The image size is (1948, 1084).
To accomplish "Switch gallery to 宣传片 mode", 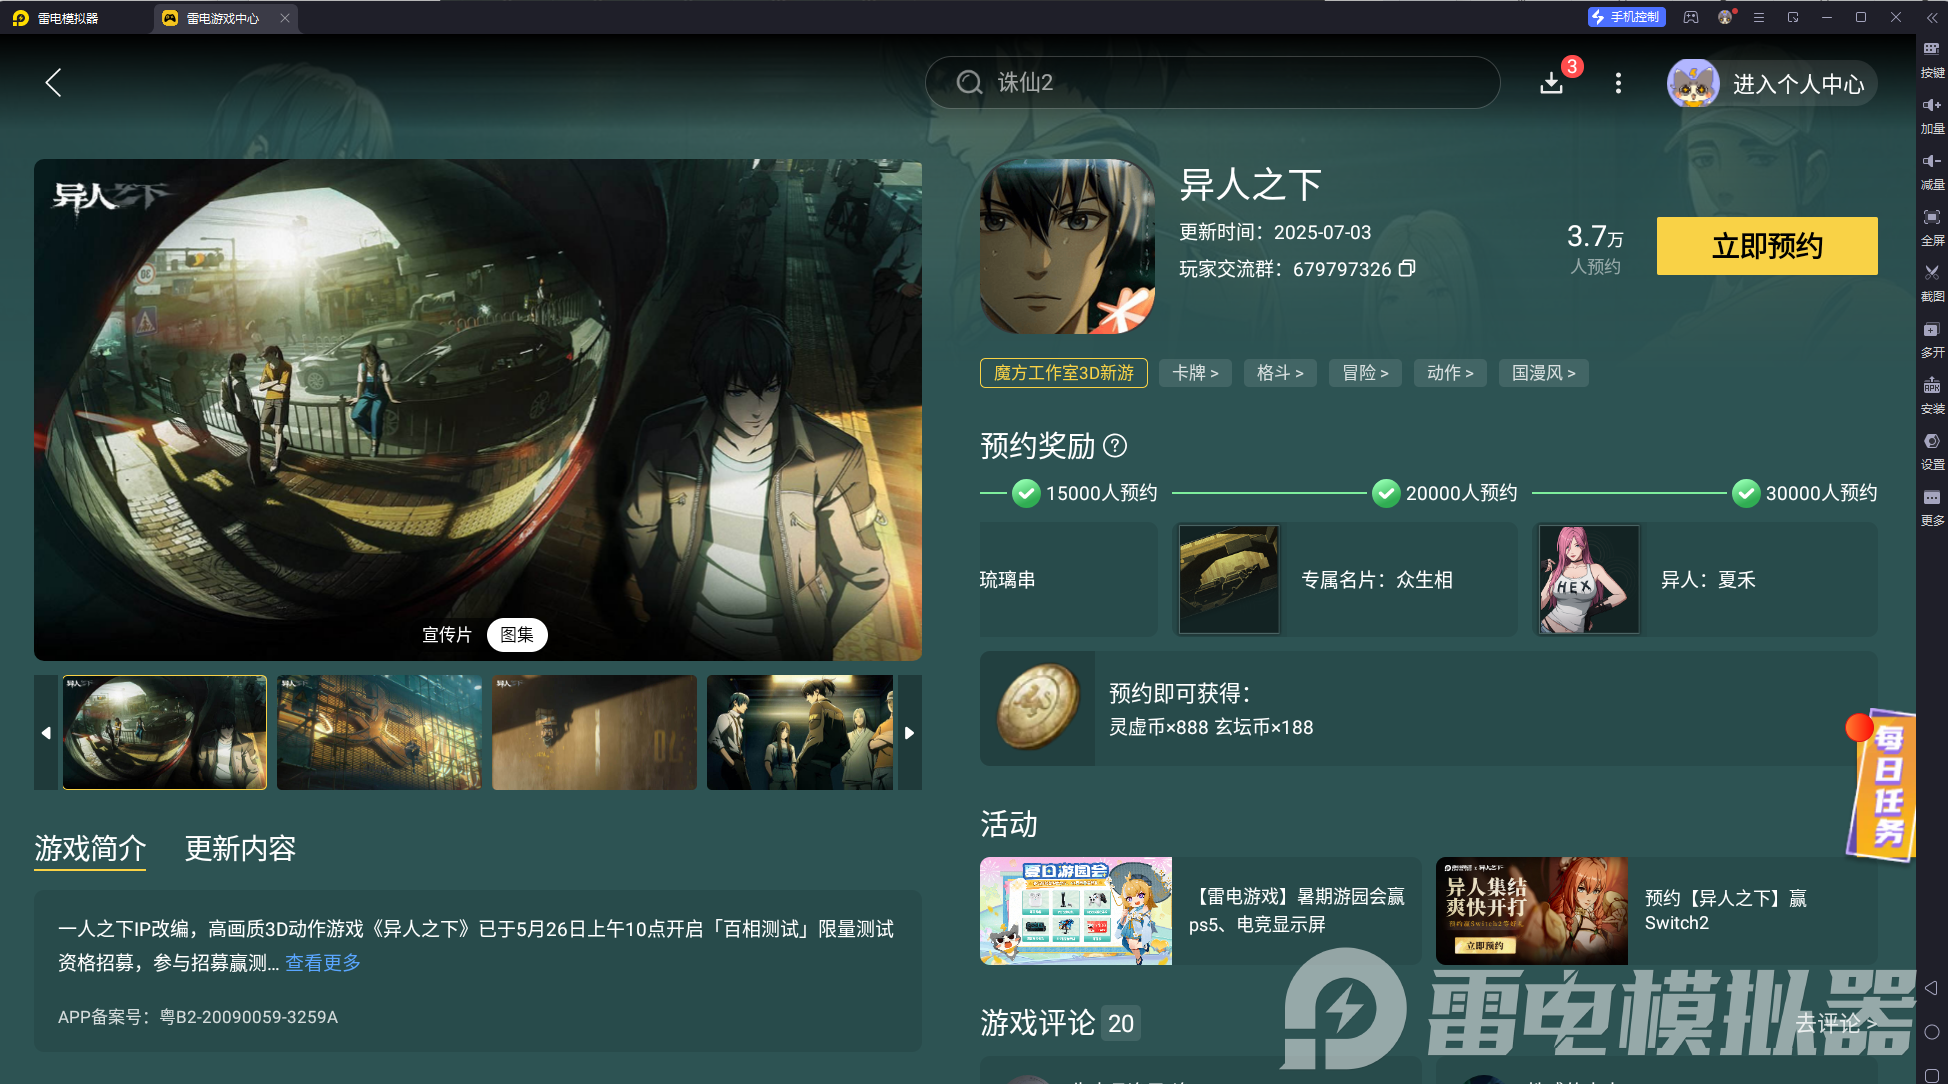I will click(x=446, y=635).
